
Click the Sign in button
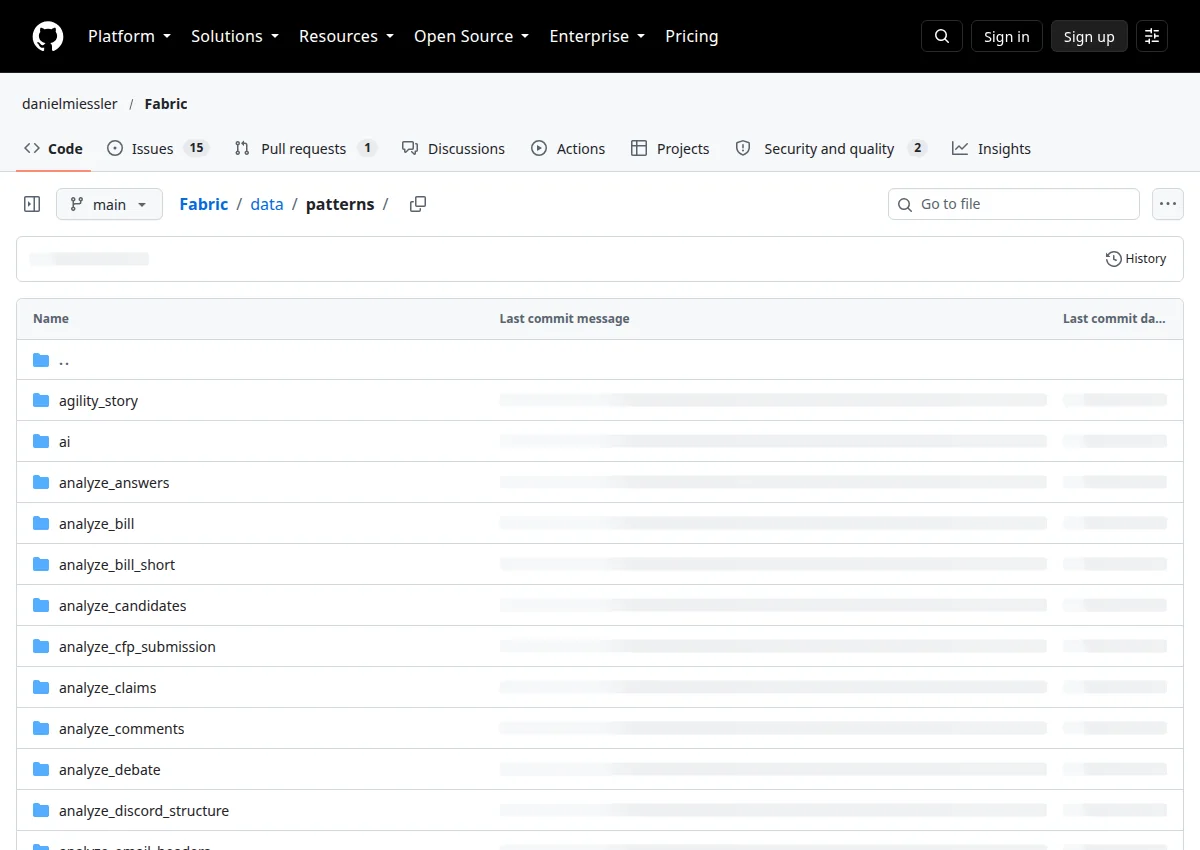(1007, 36)
